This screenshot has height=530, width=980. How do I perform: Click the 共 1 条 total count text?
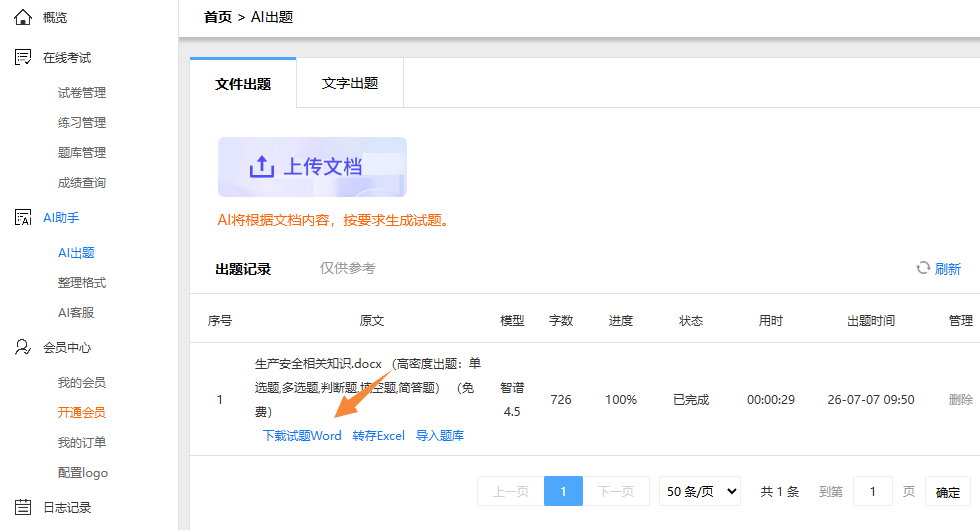[779, 491]
